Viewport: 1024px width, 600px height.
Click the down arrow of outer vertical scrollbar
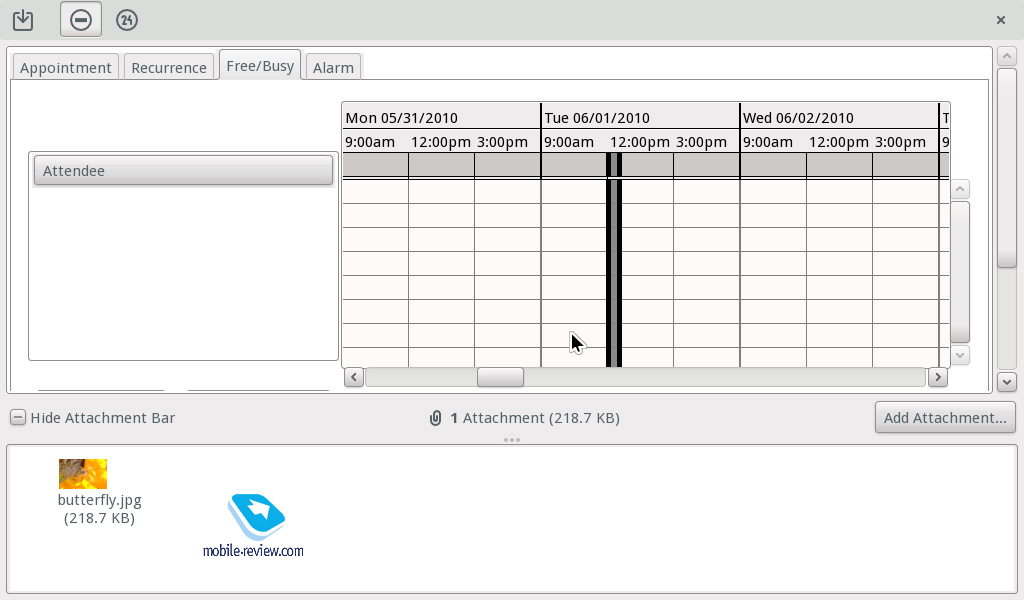point(1007,382)
